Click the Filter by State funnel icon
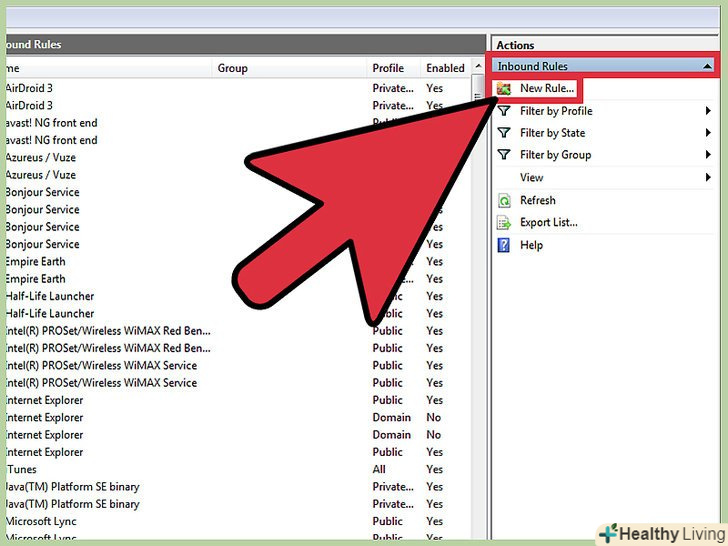 [x=504, y=133]
